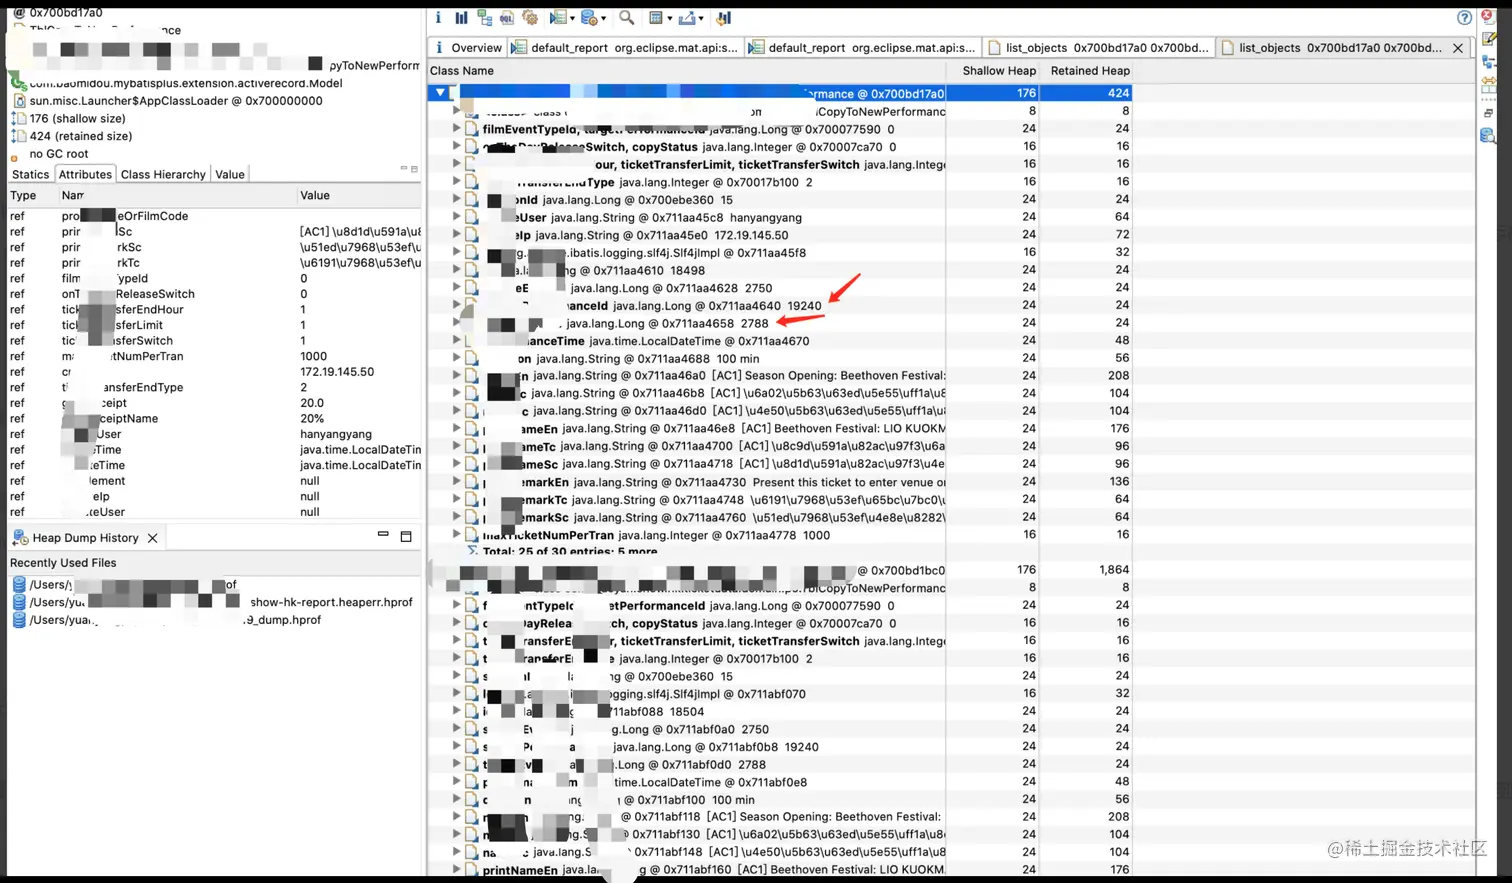Expand the java.lang.String hanyangyang row
This screenshot has width=1512, height=883.
tap(456, 217)
